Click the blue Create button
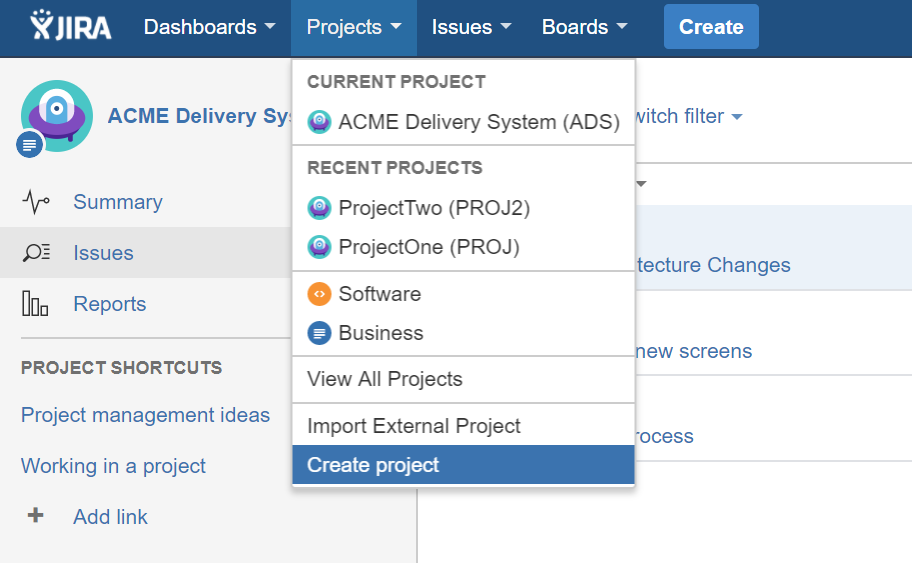912x563 pixels. pos(711,27)
